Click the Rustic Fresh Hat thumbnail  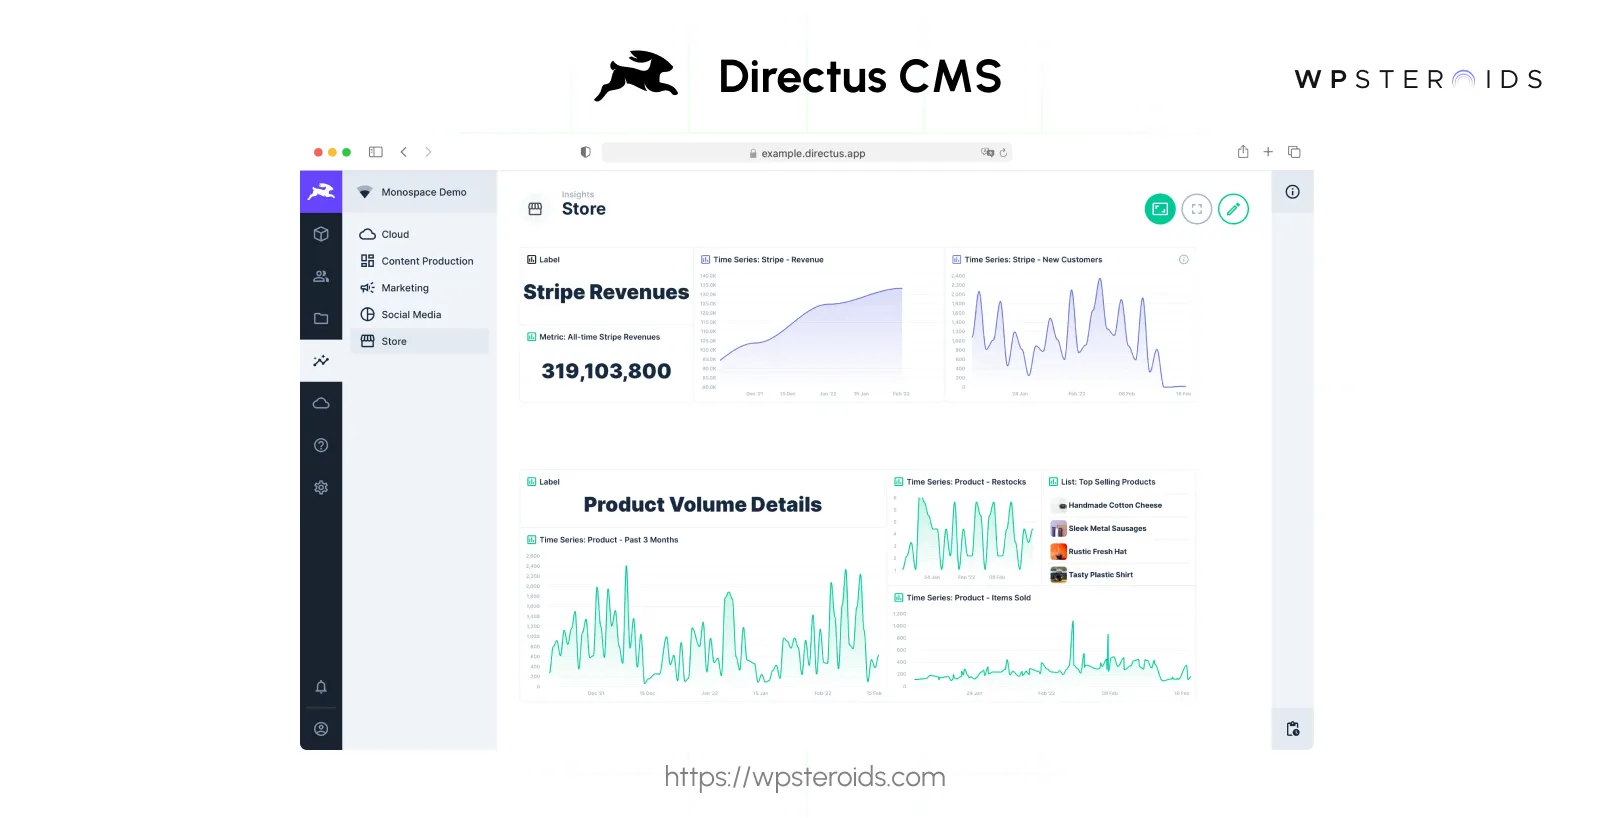[1058, 551]
